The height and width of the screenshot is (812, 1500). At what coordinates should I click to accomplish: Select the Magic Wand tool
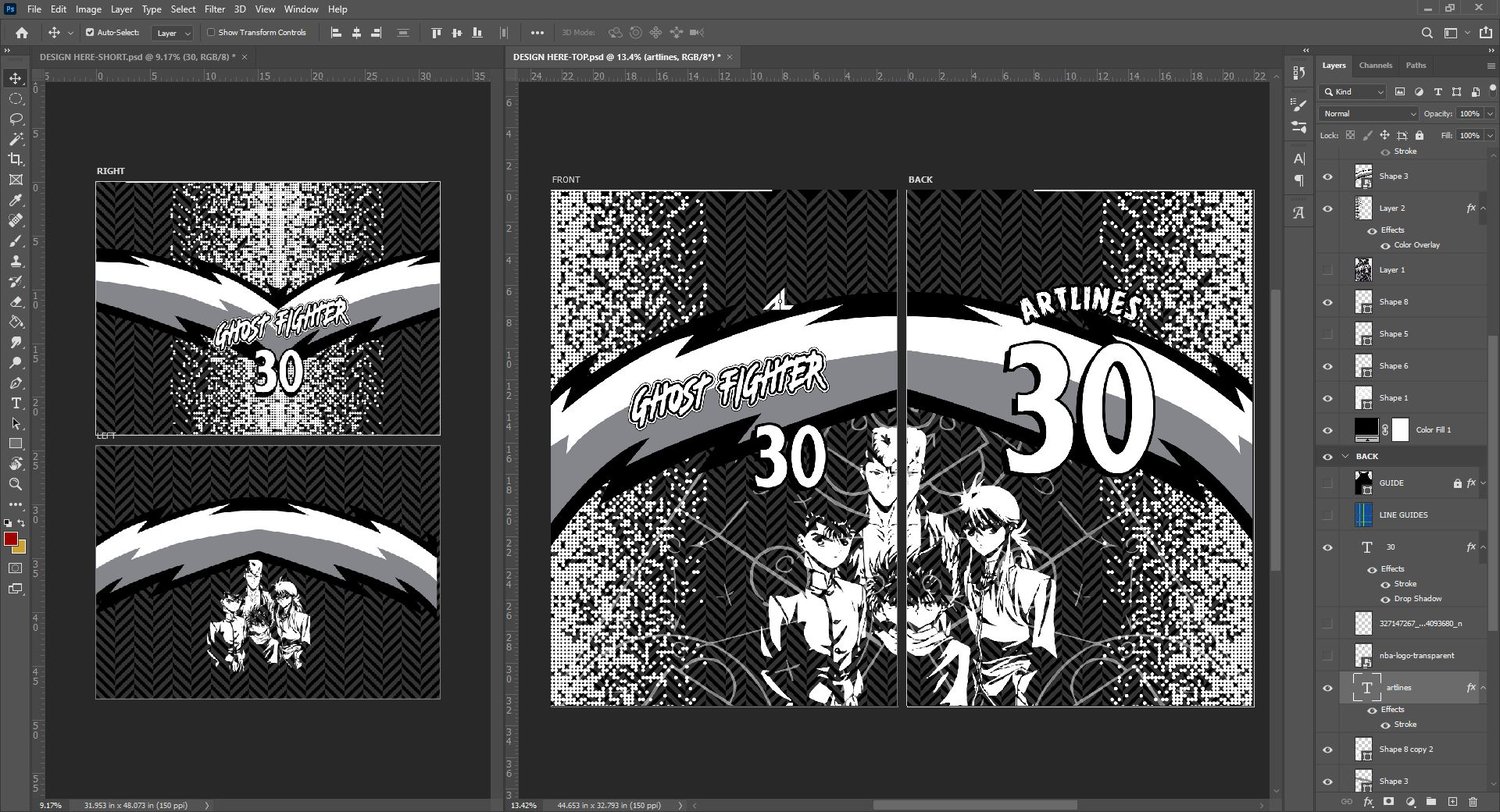[x=15, y=139]
